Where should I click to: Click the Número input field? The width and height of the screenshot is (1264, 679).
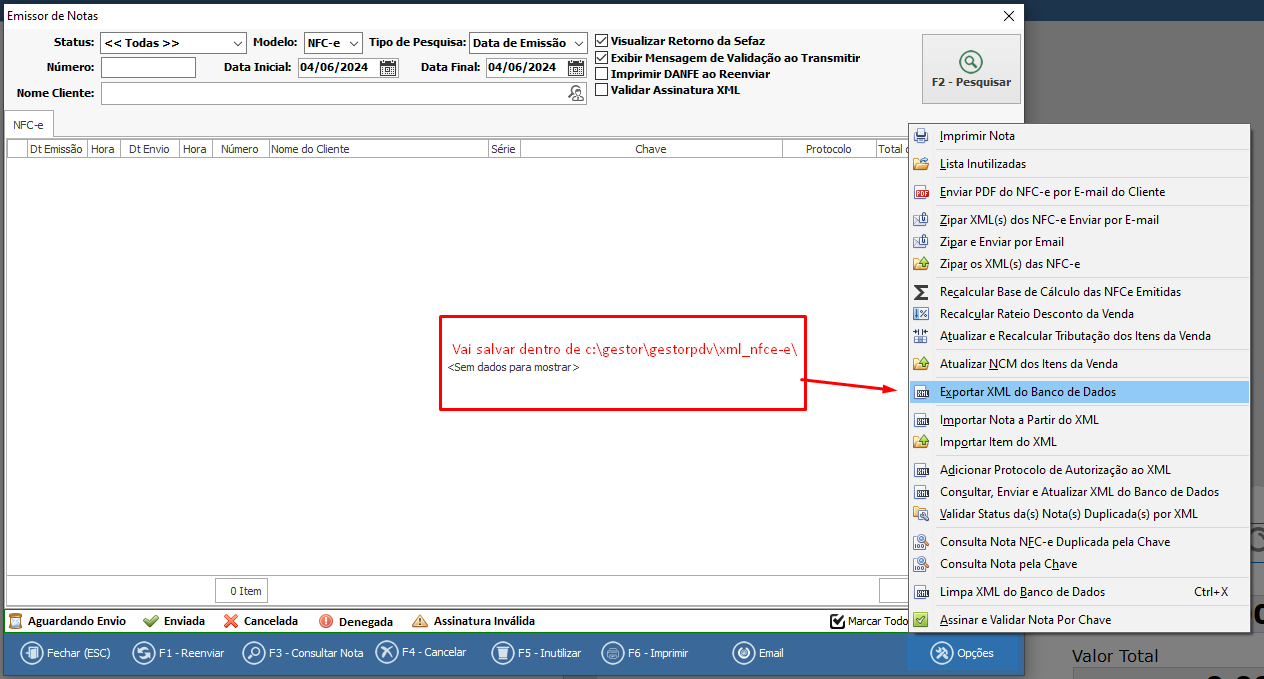point(148,68)
